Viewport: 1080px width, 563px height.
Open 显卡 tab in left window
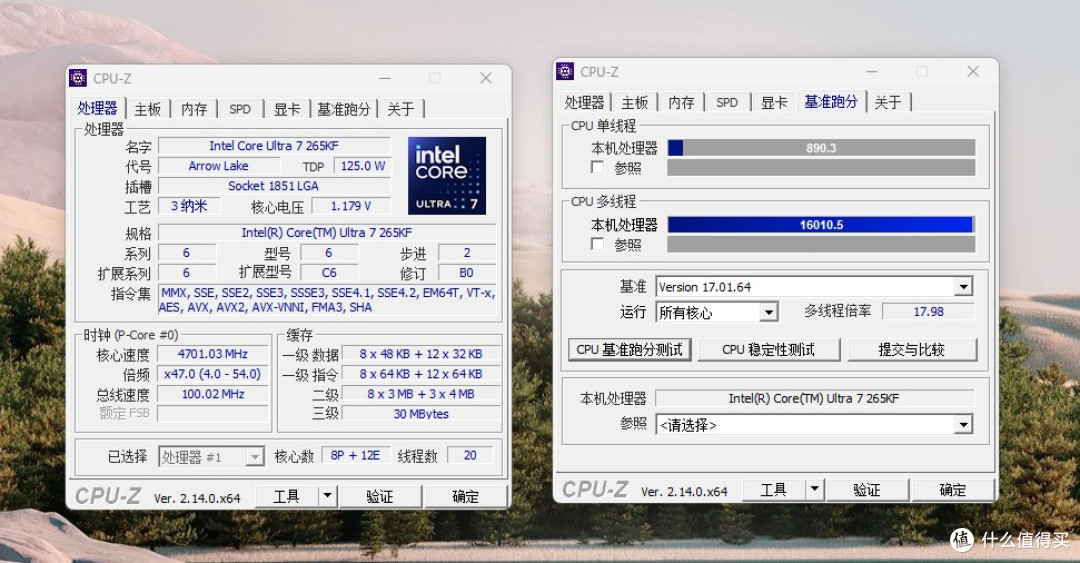point(287,109)
